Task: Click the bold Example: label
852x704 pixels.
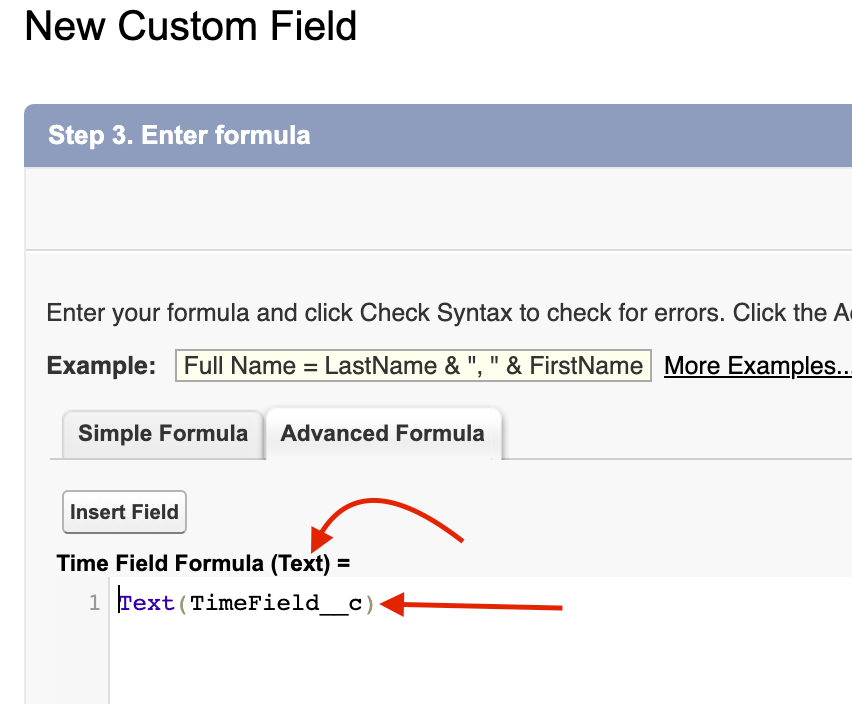Action: [x=101, y=366]
